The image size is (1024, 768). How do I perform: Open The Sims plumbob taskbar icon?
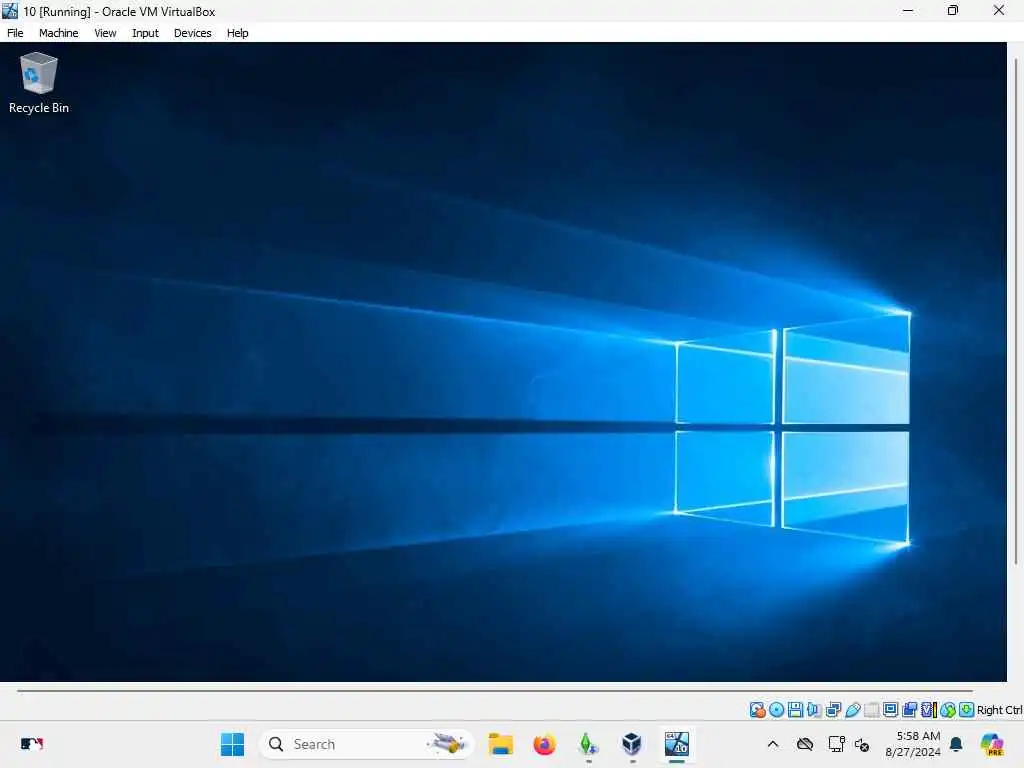(588, 744)
